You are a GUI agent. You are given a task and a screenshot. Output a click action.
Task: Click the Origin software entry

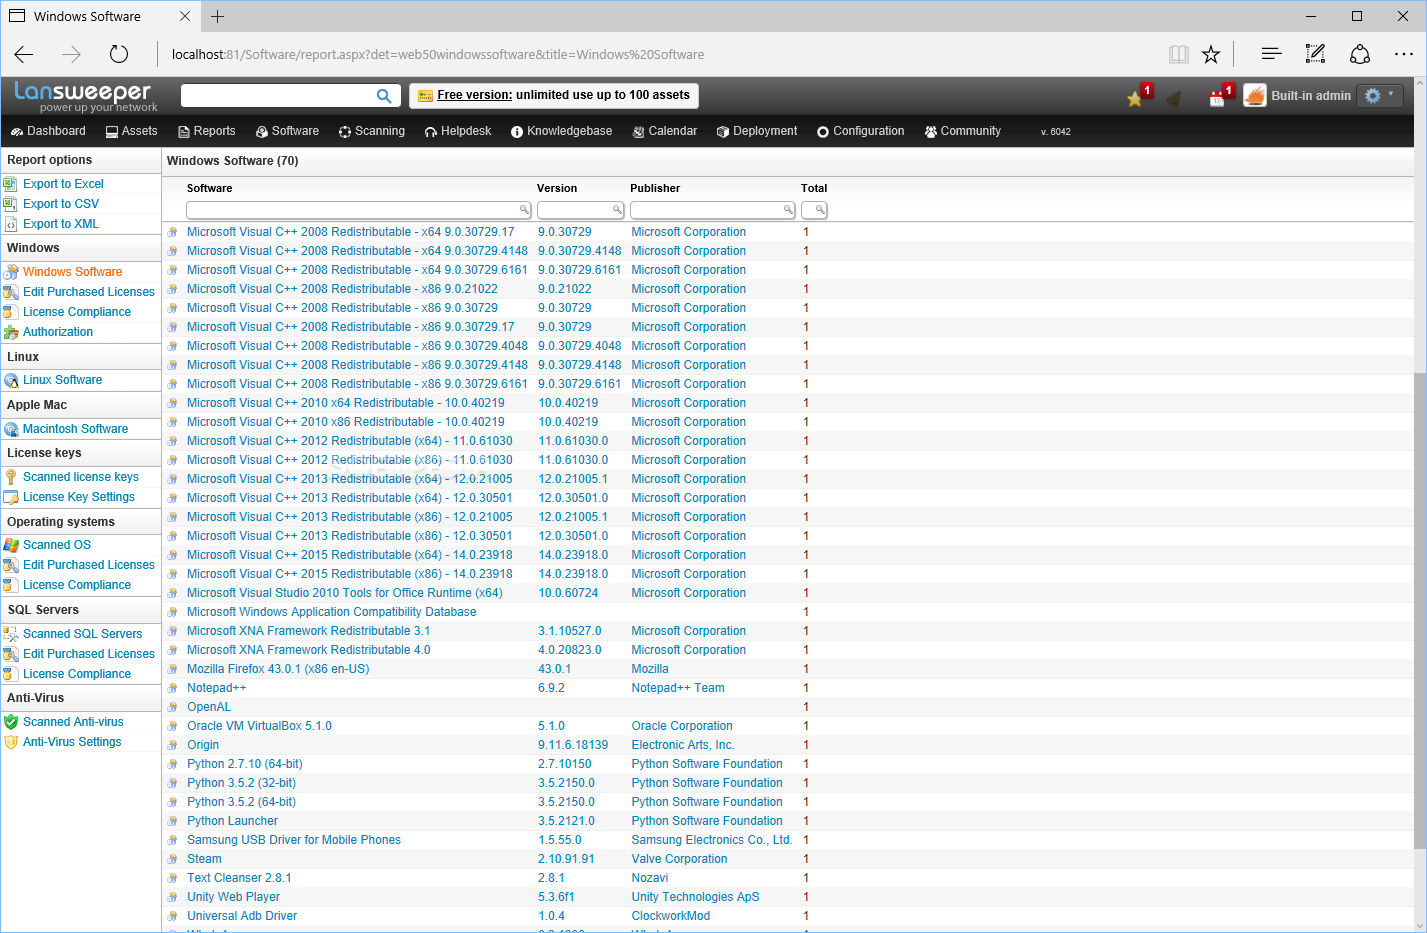(203, 745)
